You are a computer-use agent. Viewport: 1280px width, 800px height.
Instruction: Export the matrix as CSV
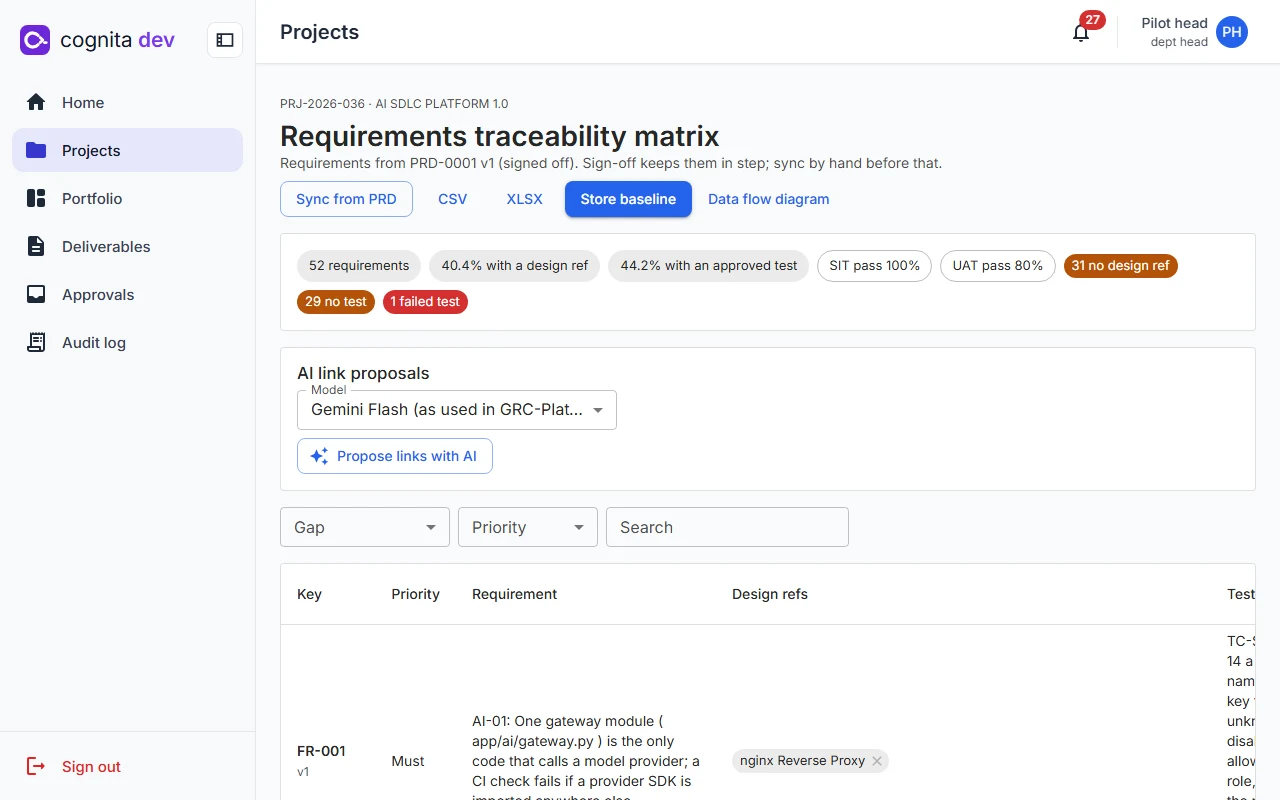click(x=453, y=199)
